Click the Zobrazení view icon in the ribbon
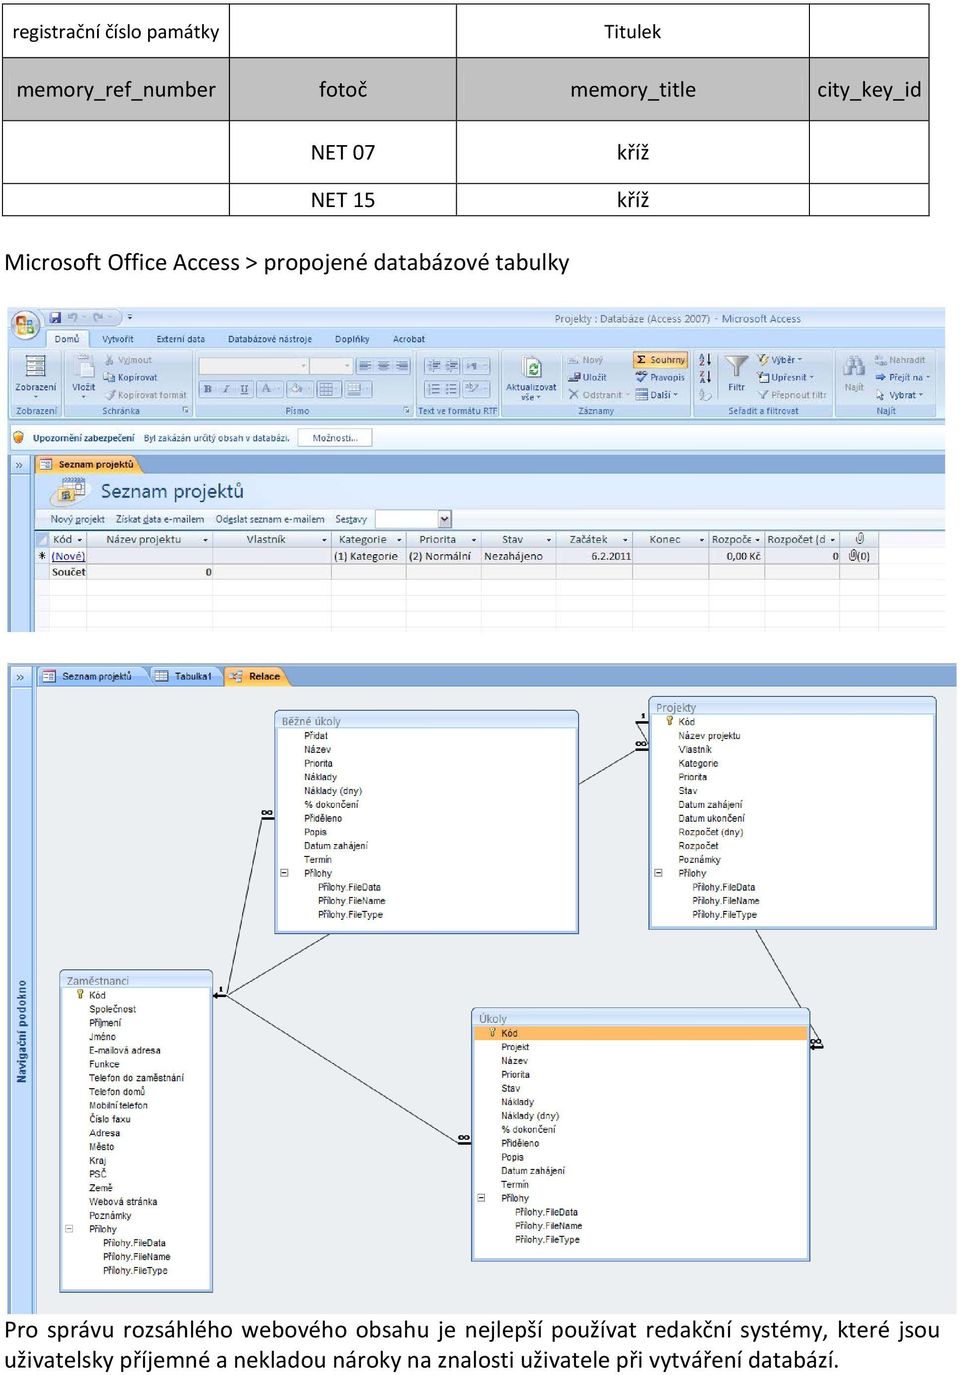This screenshot has height=1375, width=960. (x=35, y=366)
